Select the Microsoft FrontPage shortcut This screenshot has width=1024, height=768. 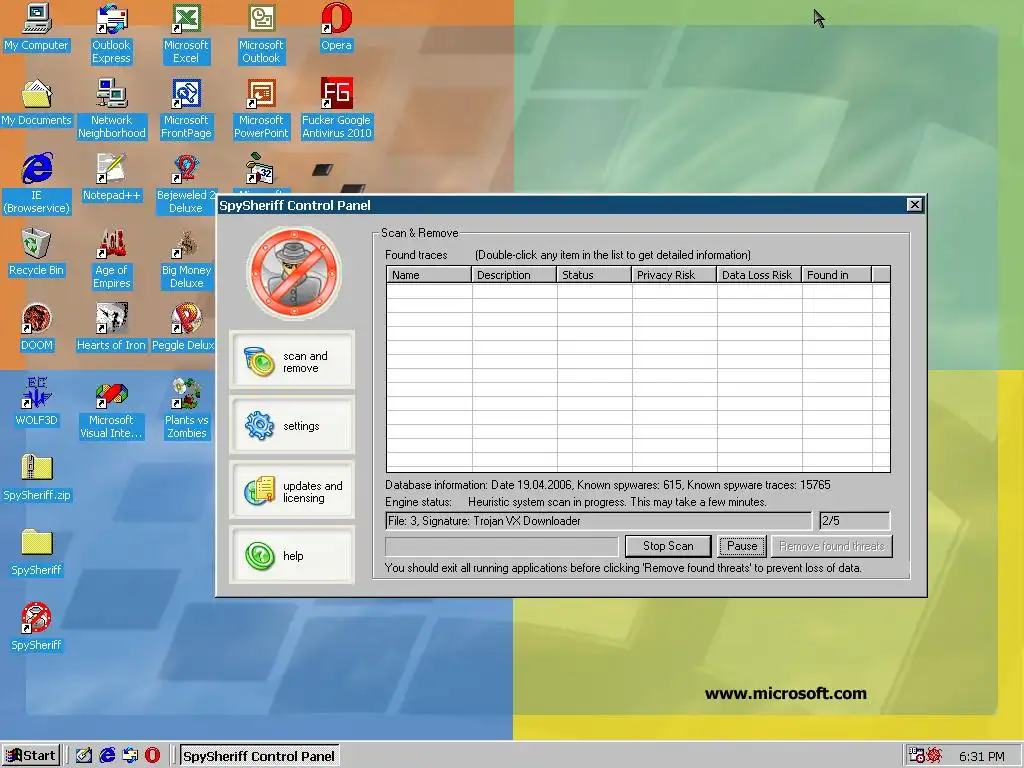tap(186, 108)
